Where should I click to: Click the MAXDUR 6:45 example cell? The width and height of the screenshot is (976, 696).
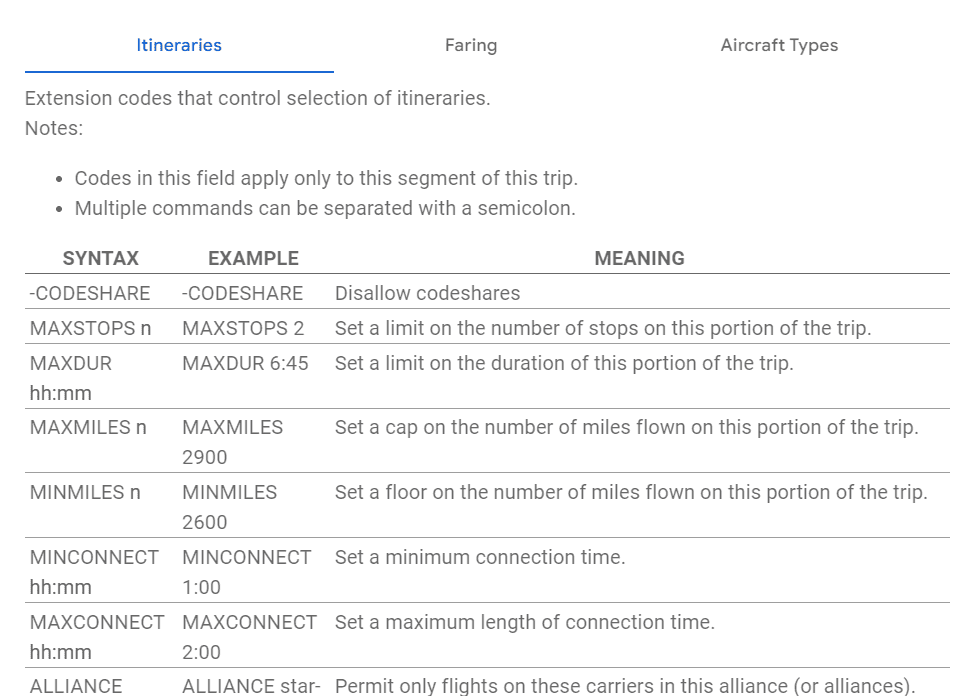(x=245, y=363)
